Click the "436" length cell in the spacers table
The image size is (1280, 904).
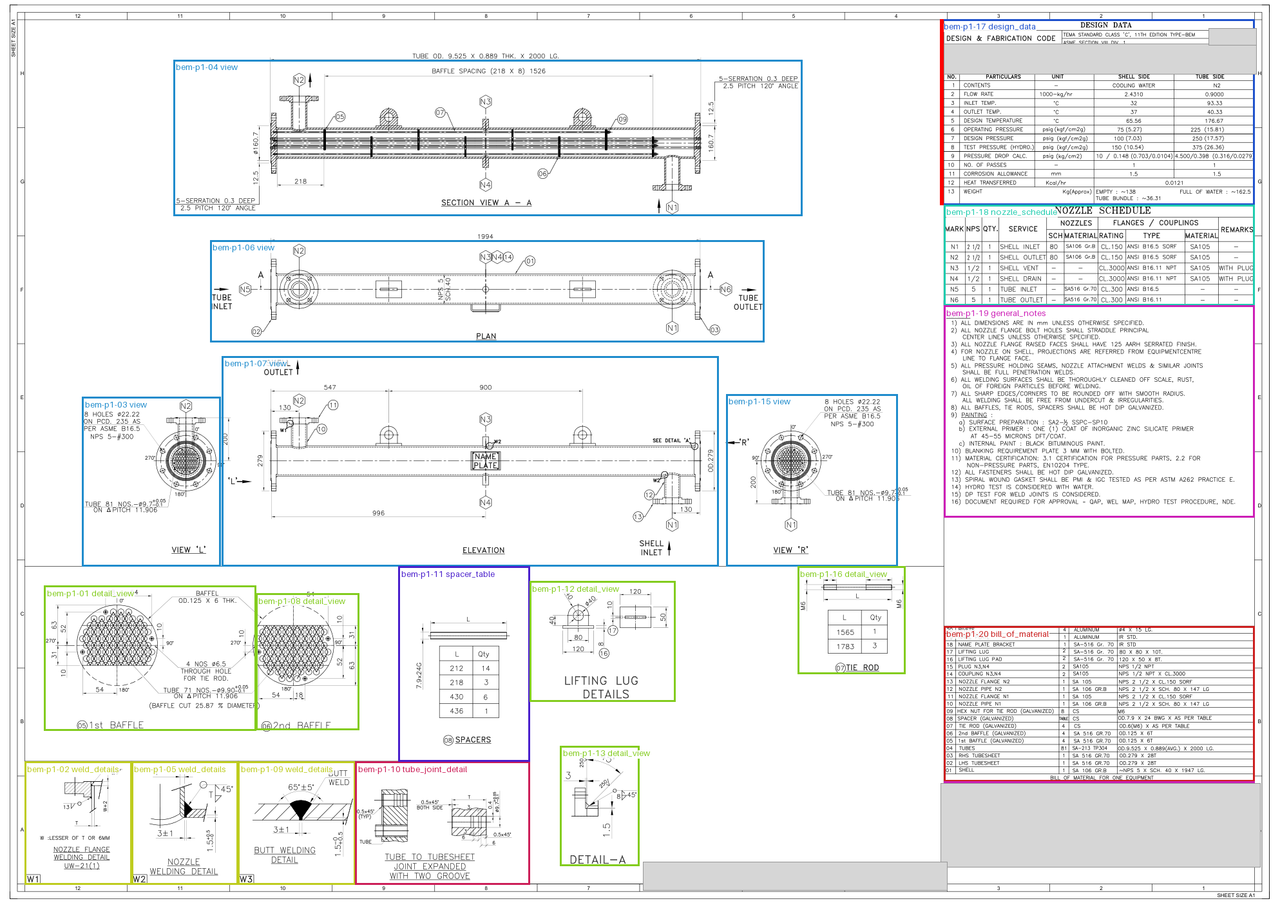(x=457, y=710)
